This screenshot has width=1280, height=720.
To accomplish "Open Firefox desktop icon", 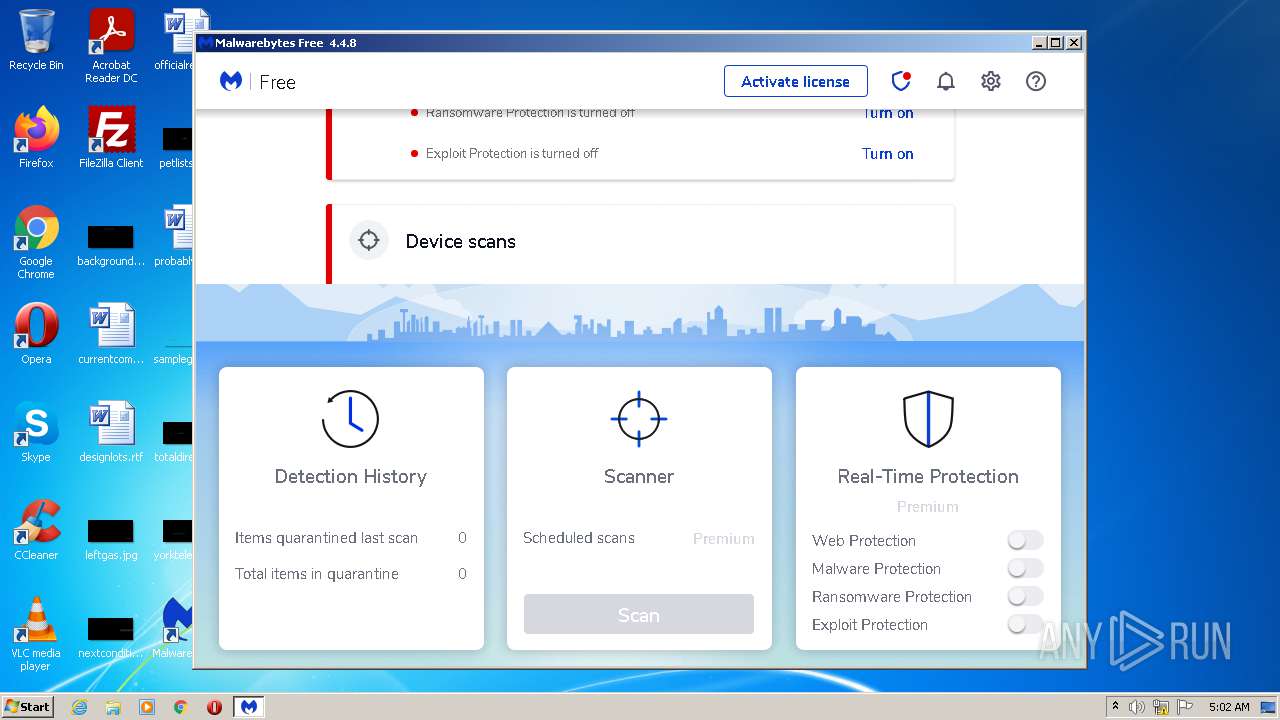I will (x=36, y=138).
